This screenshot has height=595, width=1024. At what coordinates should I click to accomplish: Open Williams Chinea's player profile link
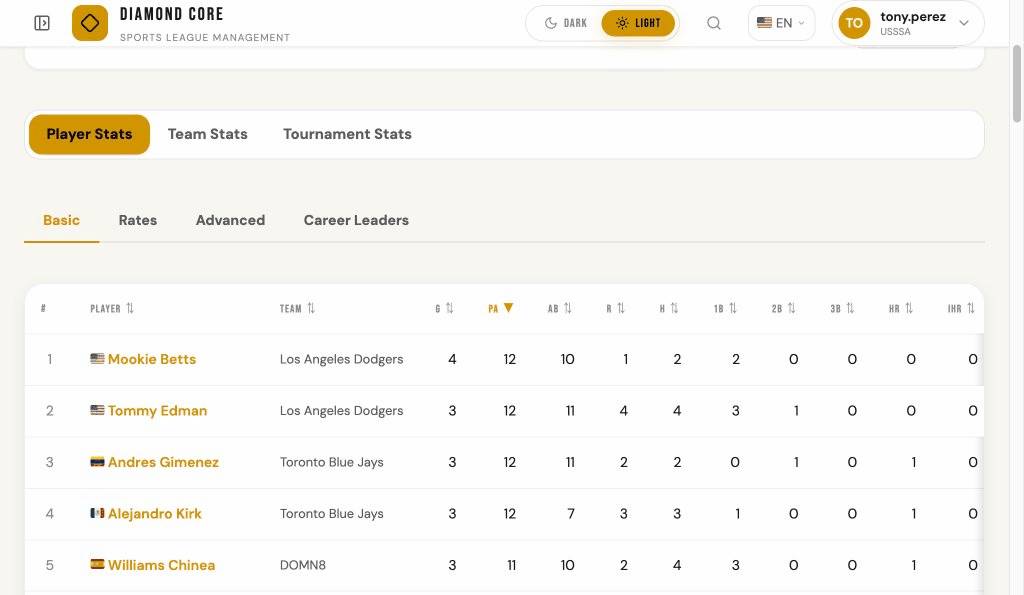pos(161,565)
